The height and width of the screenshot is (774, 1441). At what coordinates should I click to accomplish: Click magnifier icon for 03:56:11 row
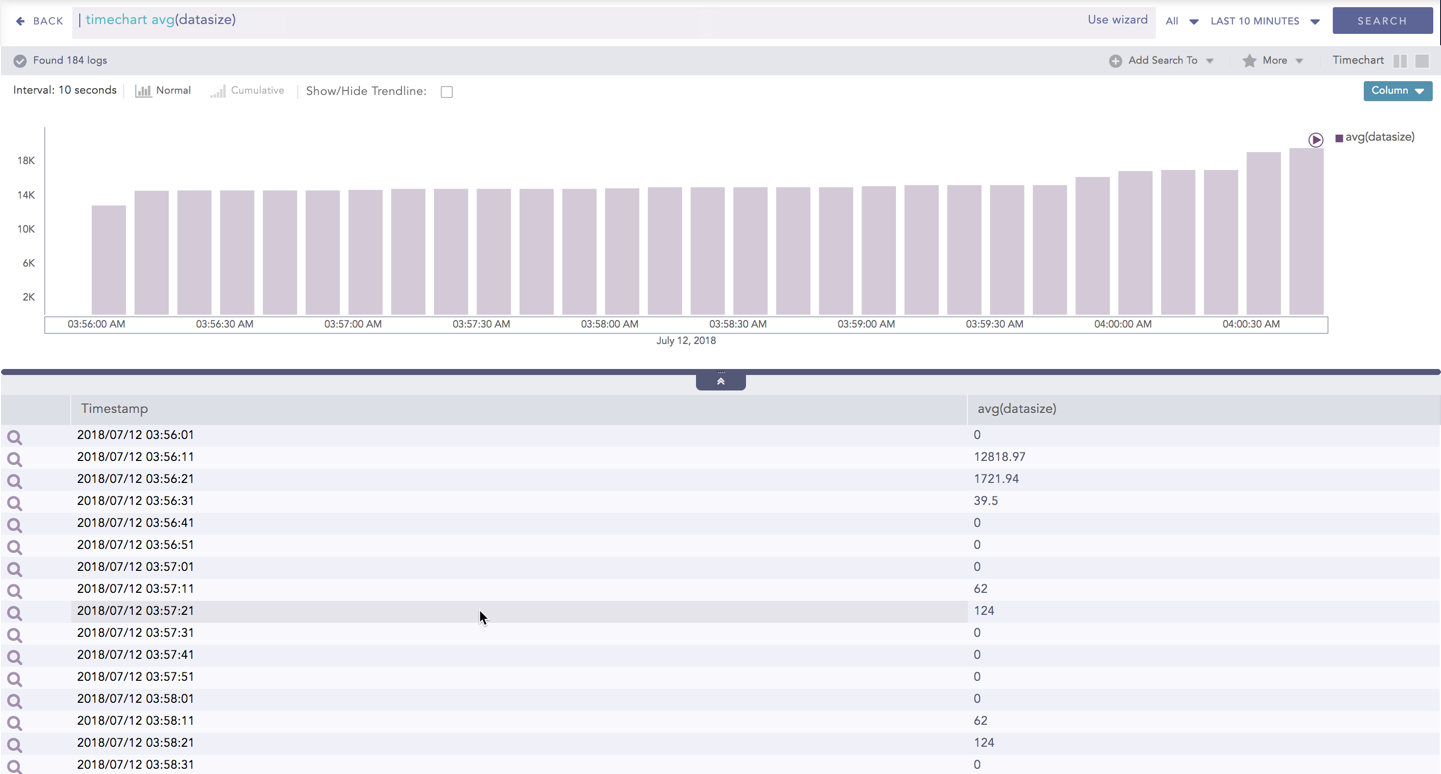tap(14, 459)
